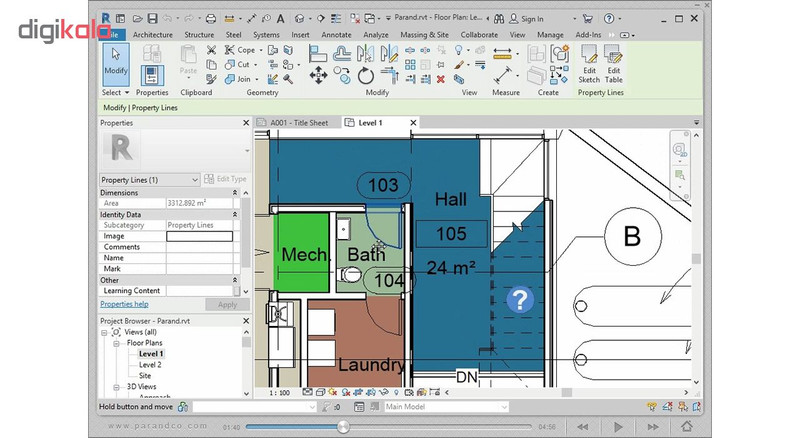Click the Comments property value field
This screenshot has width=800, height=438.
click(x=199, y=247)
